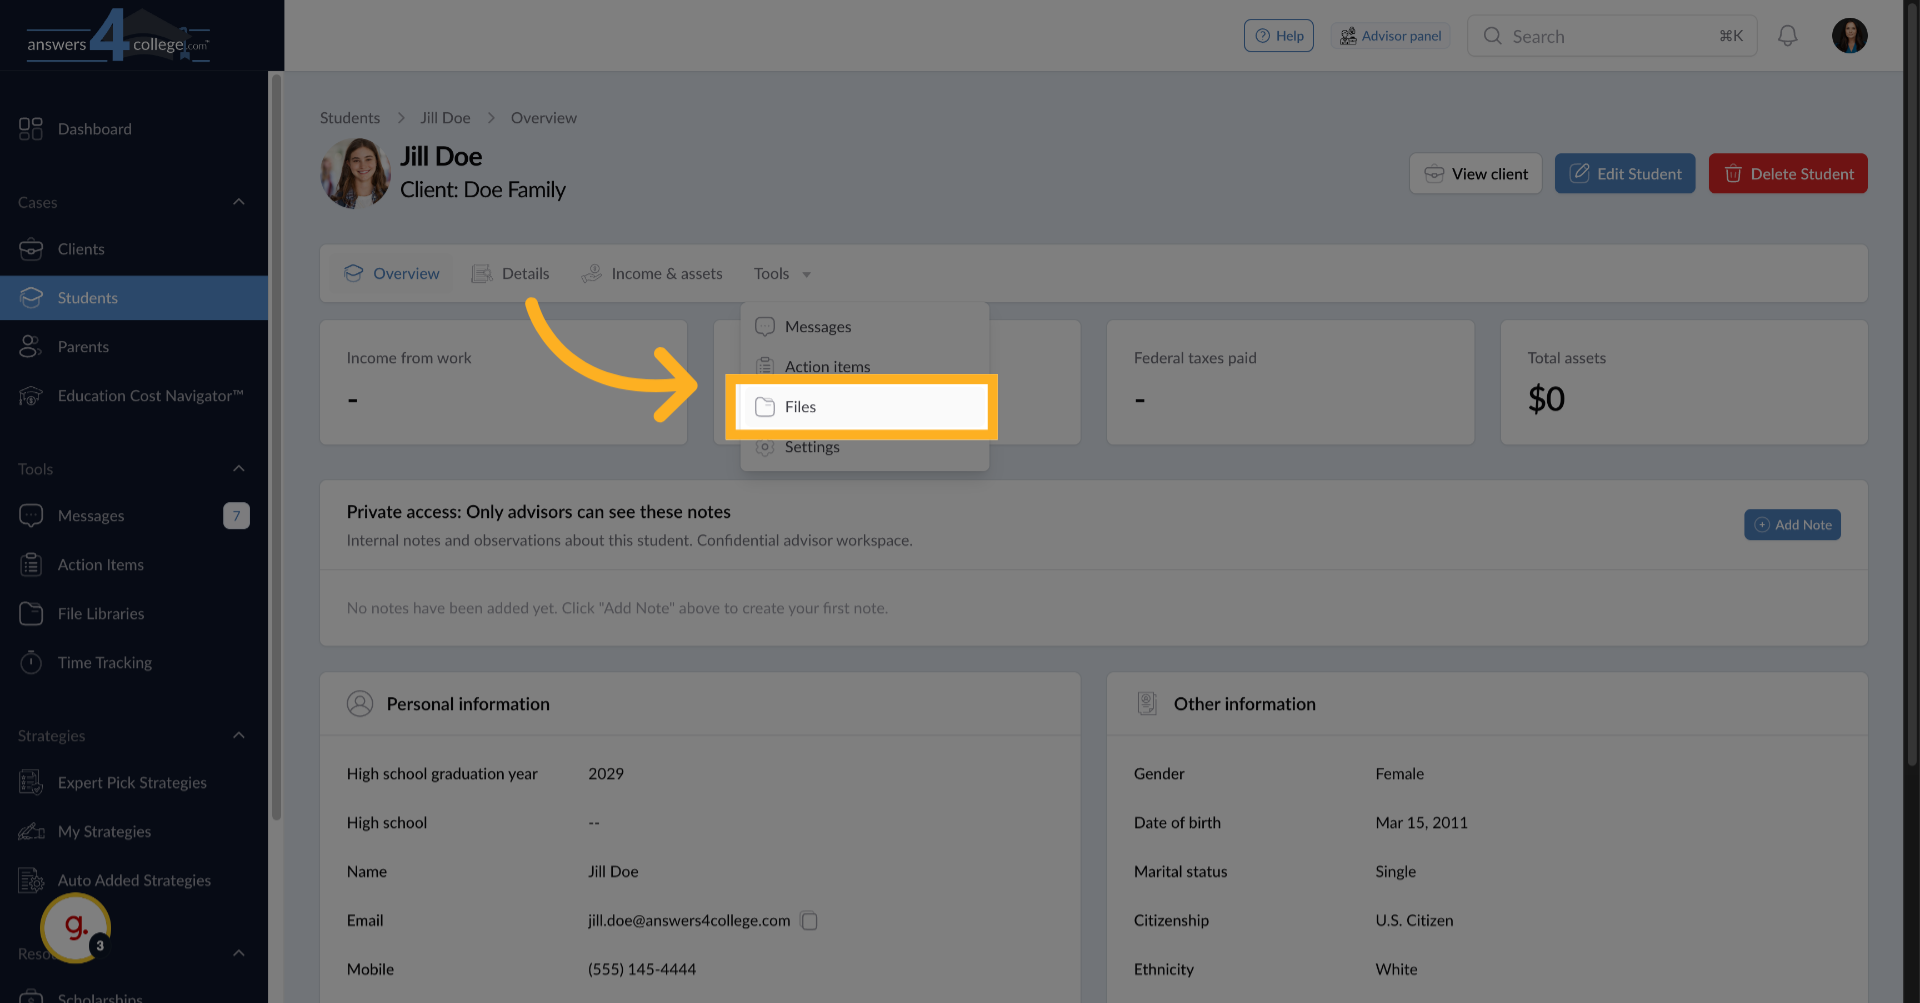
Task: Collapse the Strategies section
Action: coord(239,735)
